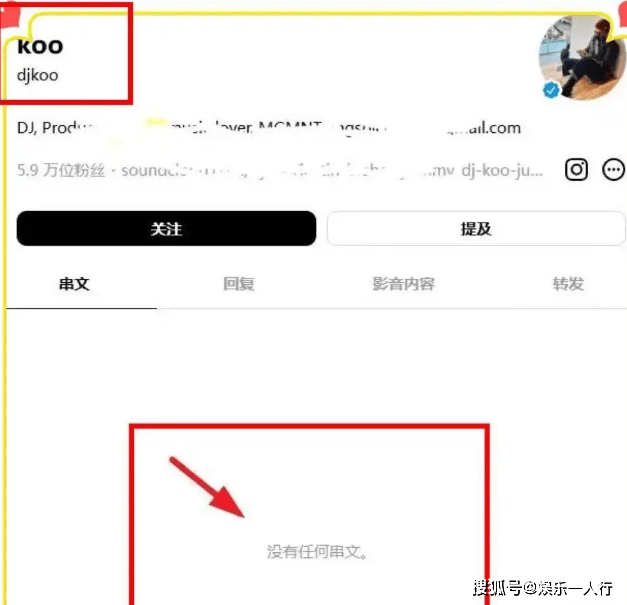
Task: Click the black 关注 follow button
Action: (x=166, y=228)
